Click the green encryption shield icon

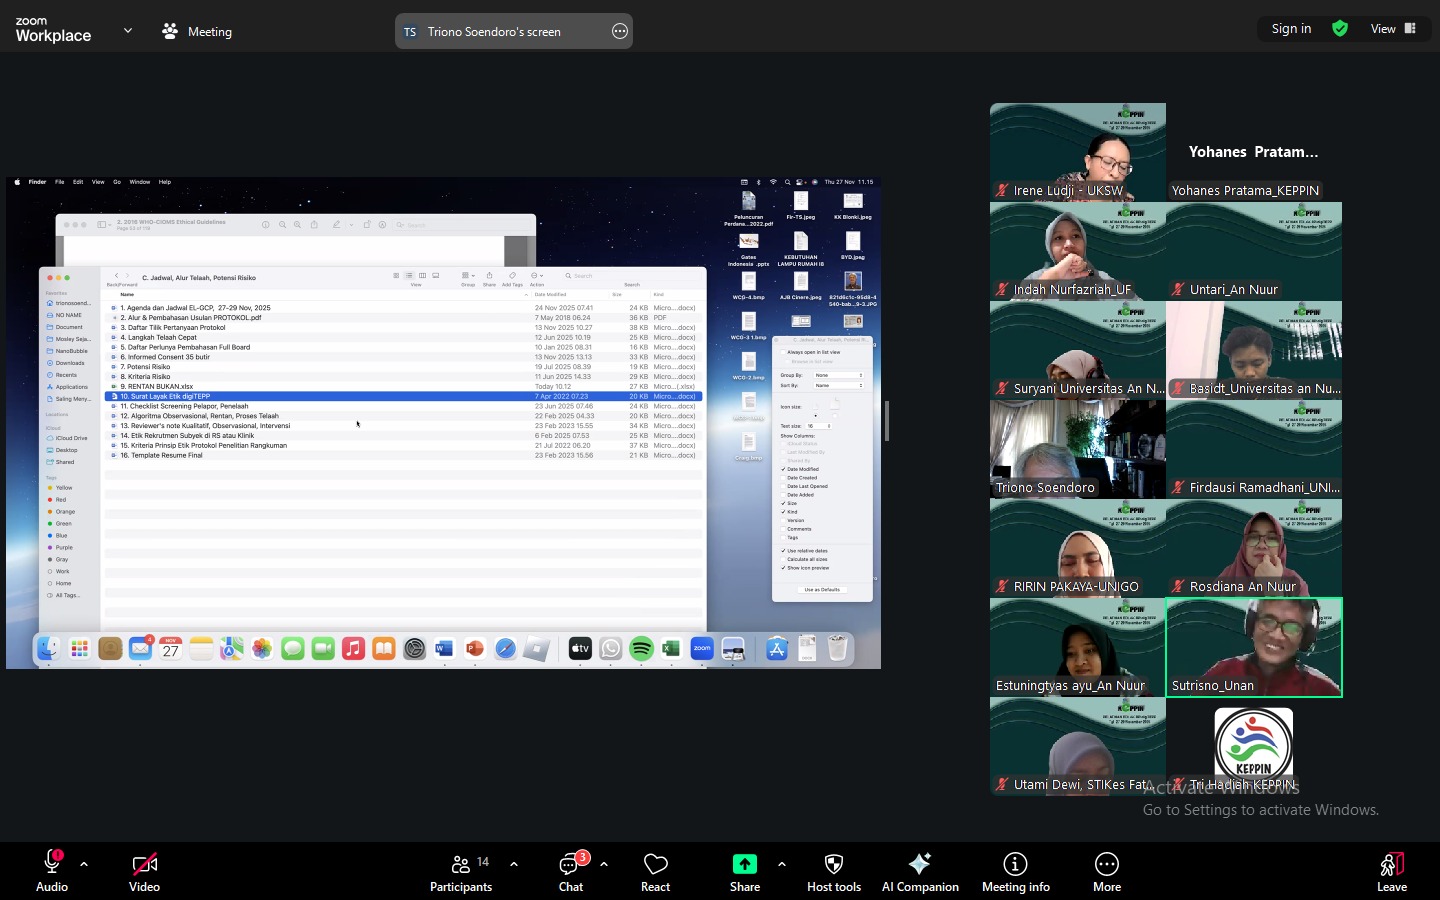tap(1340, 29)
